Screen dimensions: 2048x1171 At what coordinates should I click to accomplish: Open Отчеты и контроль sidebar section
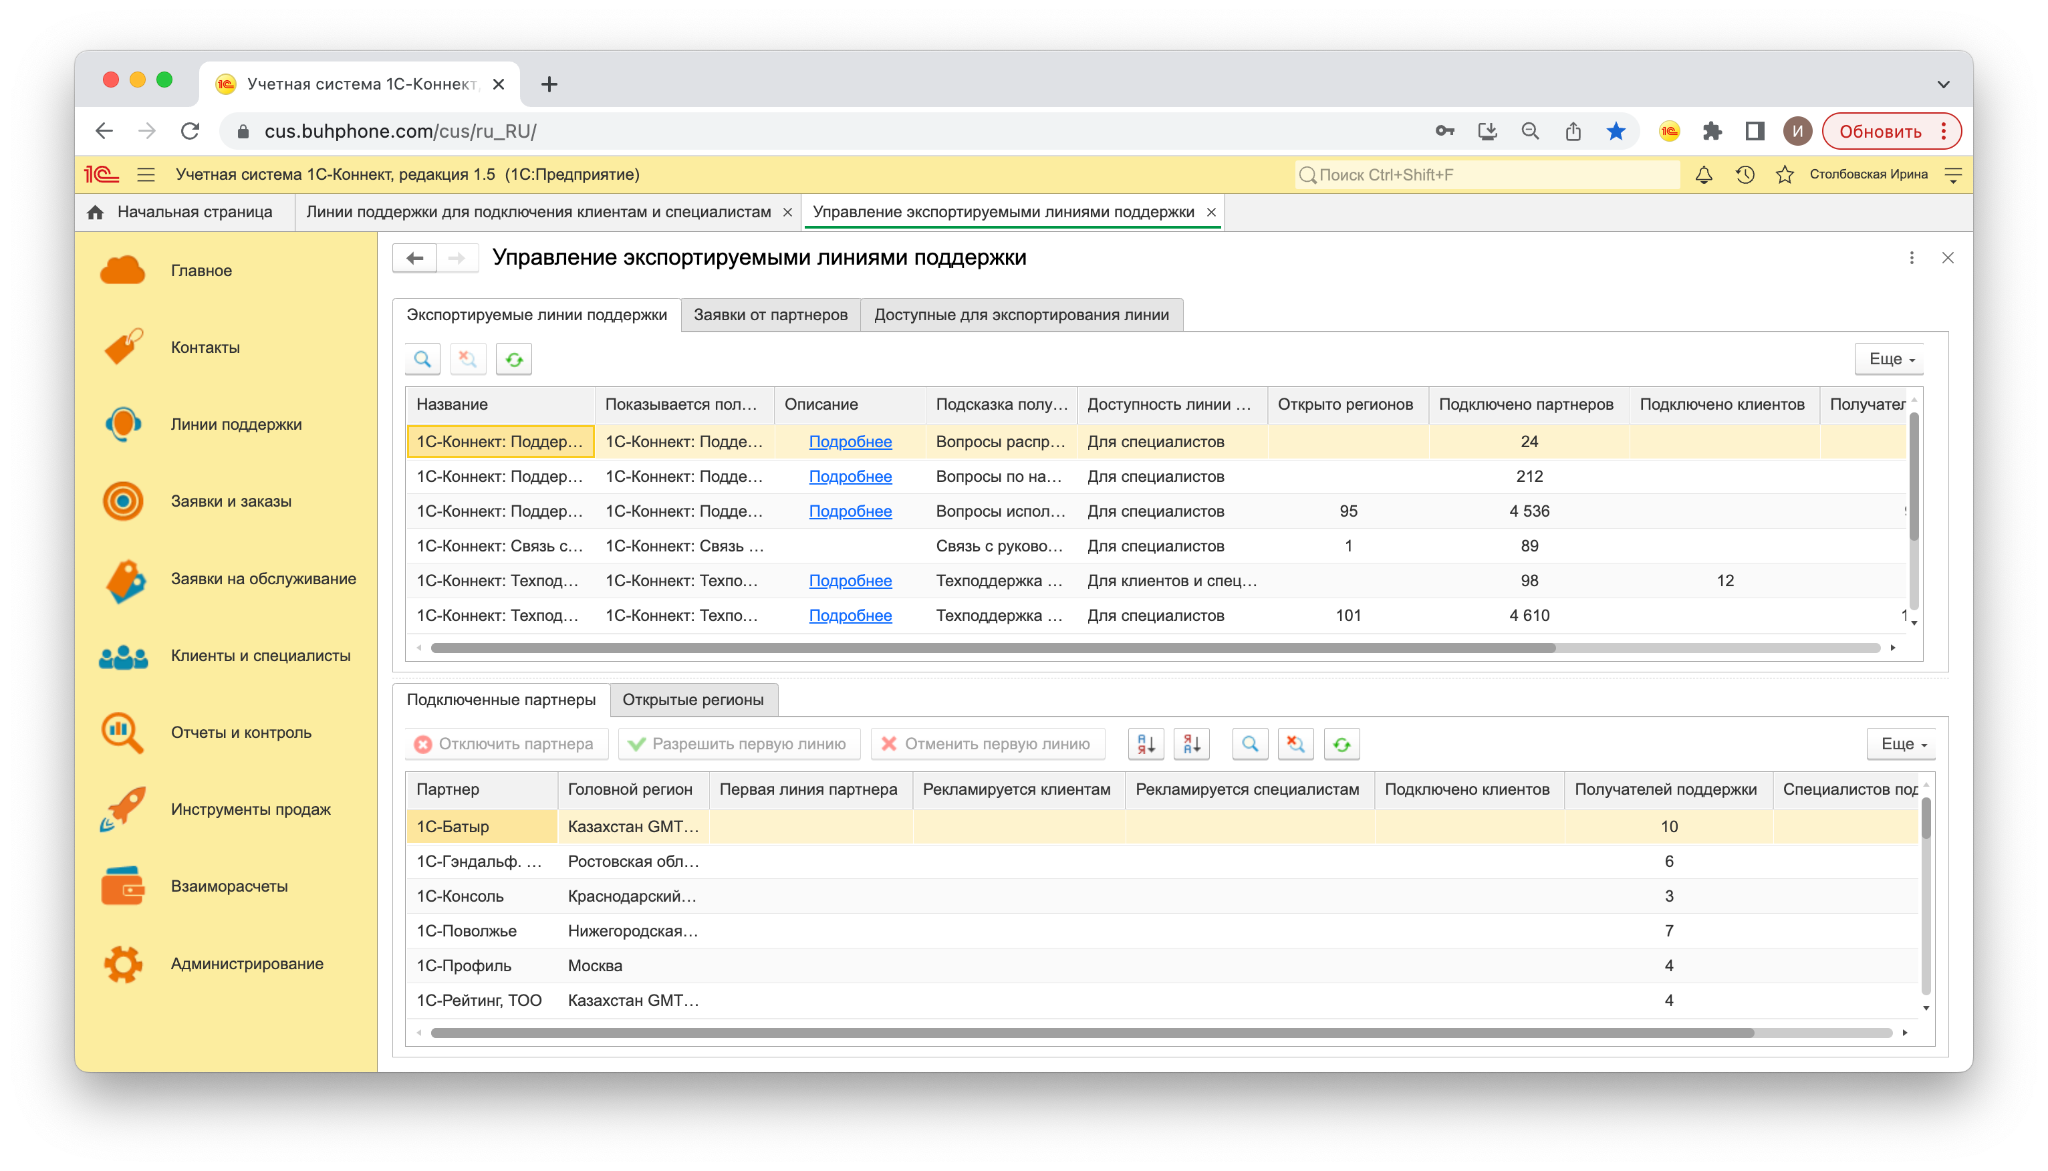click(241, 733)
